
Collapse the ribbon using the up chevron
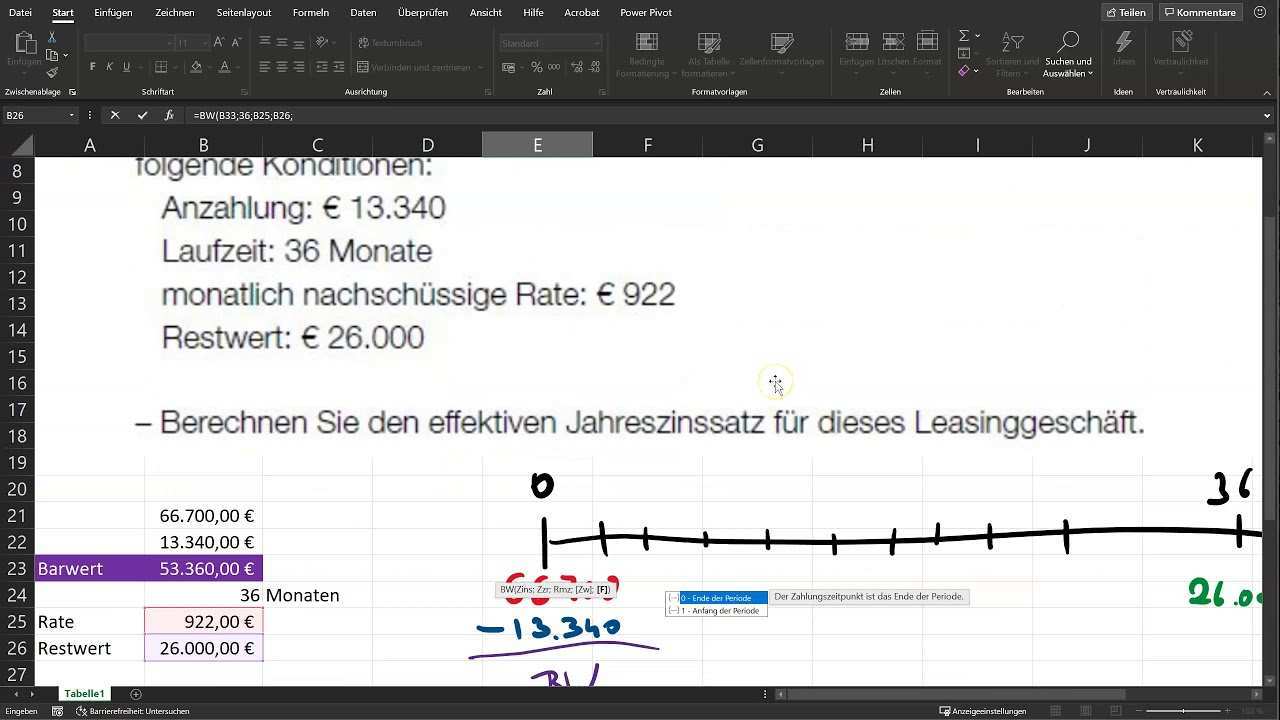[1268, 92]
